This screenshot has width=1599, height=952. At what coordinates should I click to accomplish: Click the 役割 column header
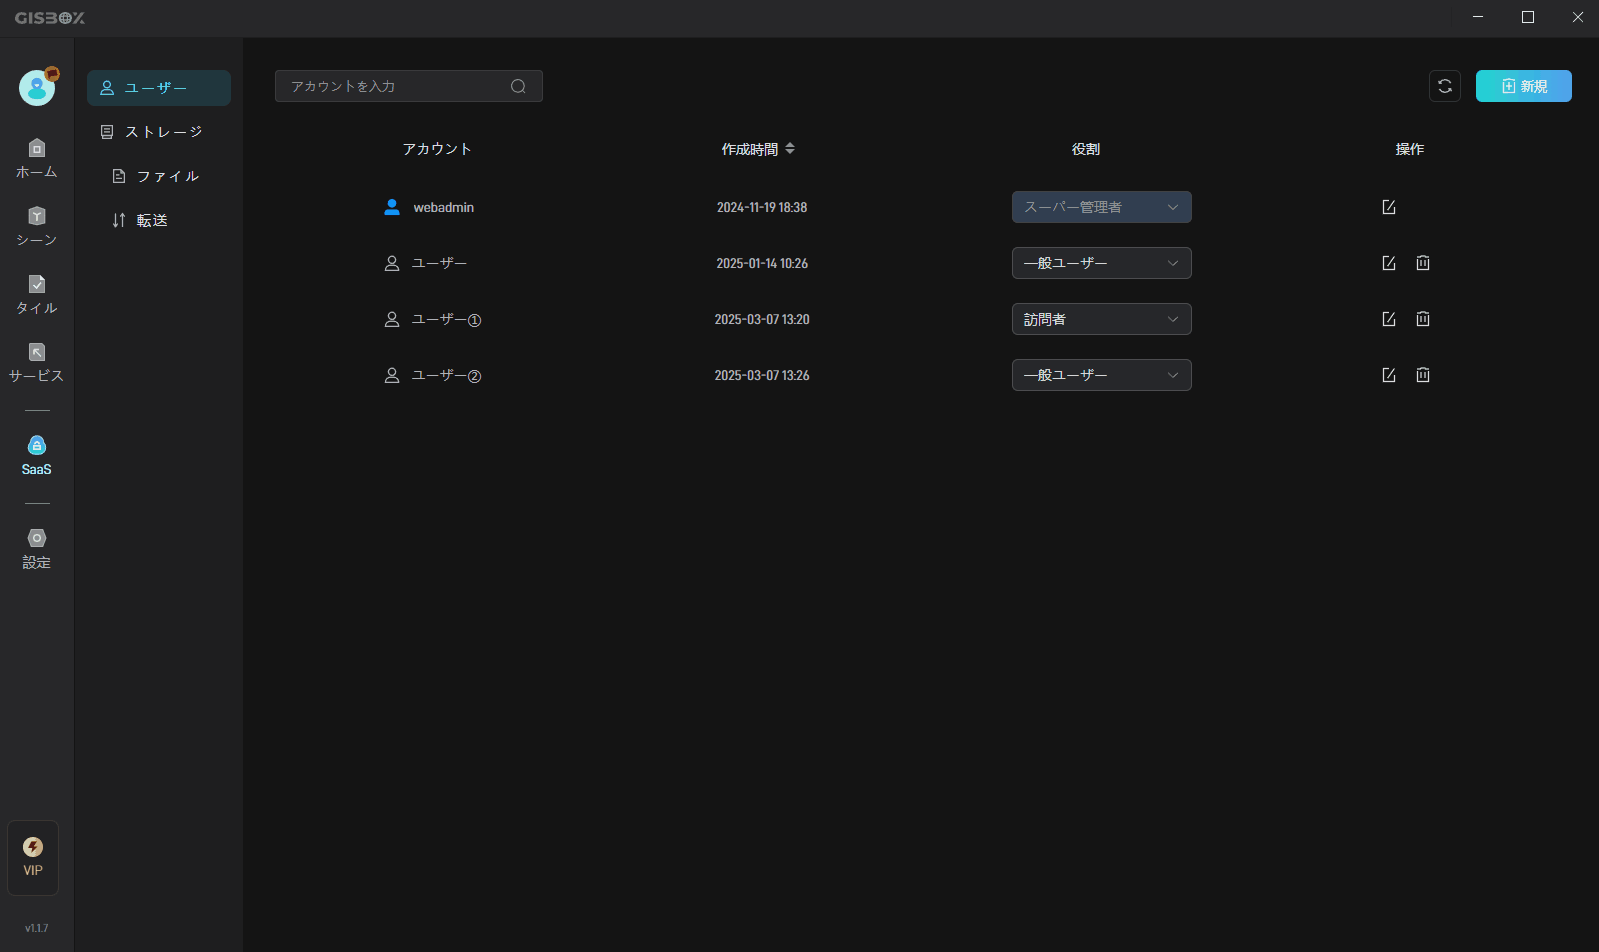1086,149
